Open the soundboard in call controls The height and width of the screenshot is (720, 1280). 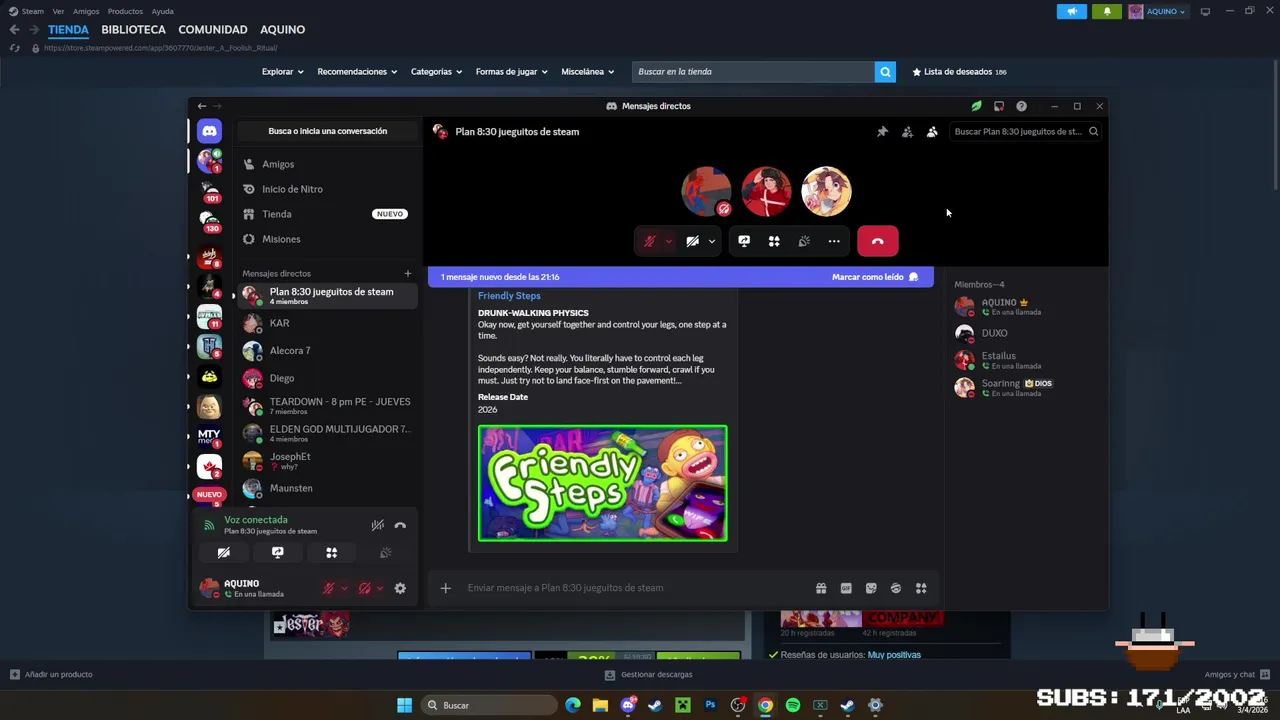(804, 241)
